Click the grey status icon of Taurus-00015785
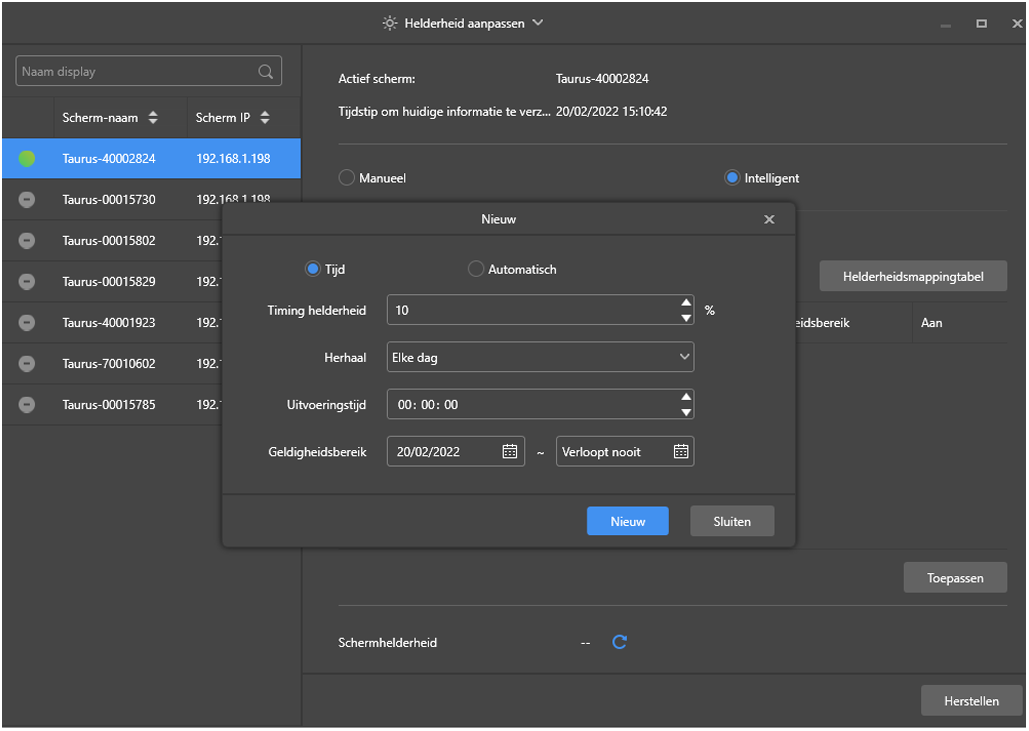 27,404
